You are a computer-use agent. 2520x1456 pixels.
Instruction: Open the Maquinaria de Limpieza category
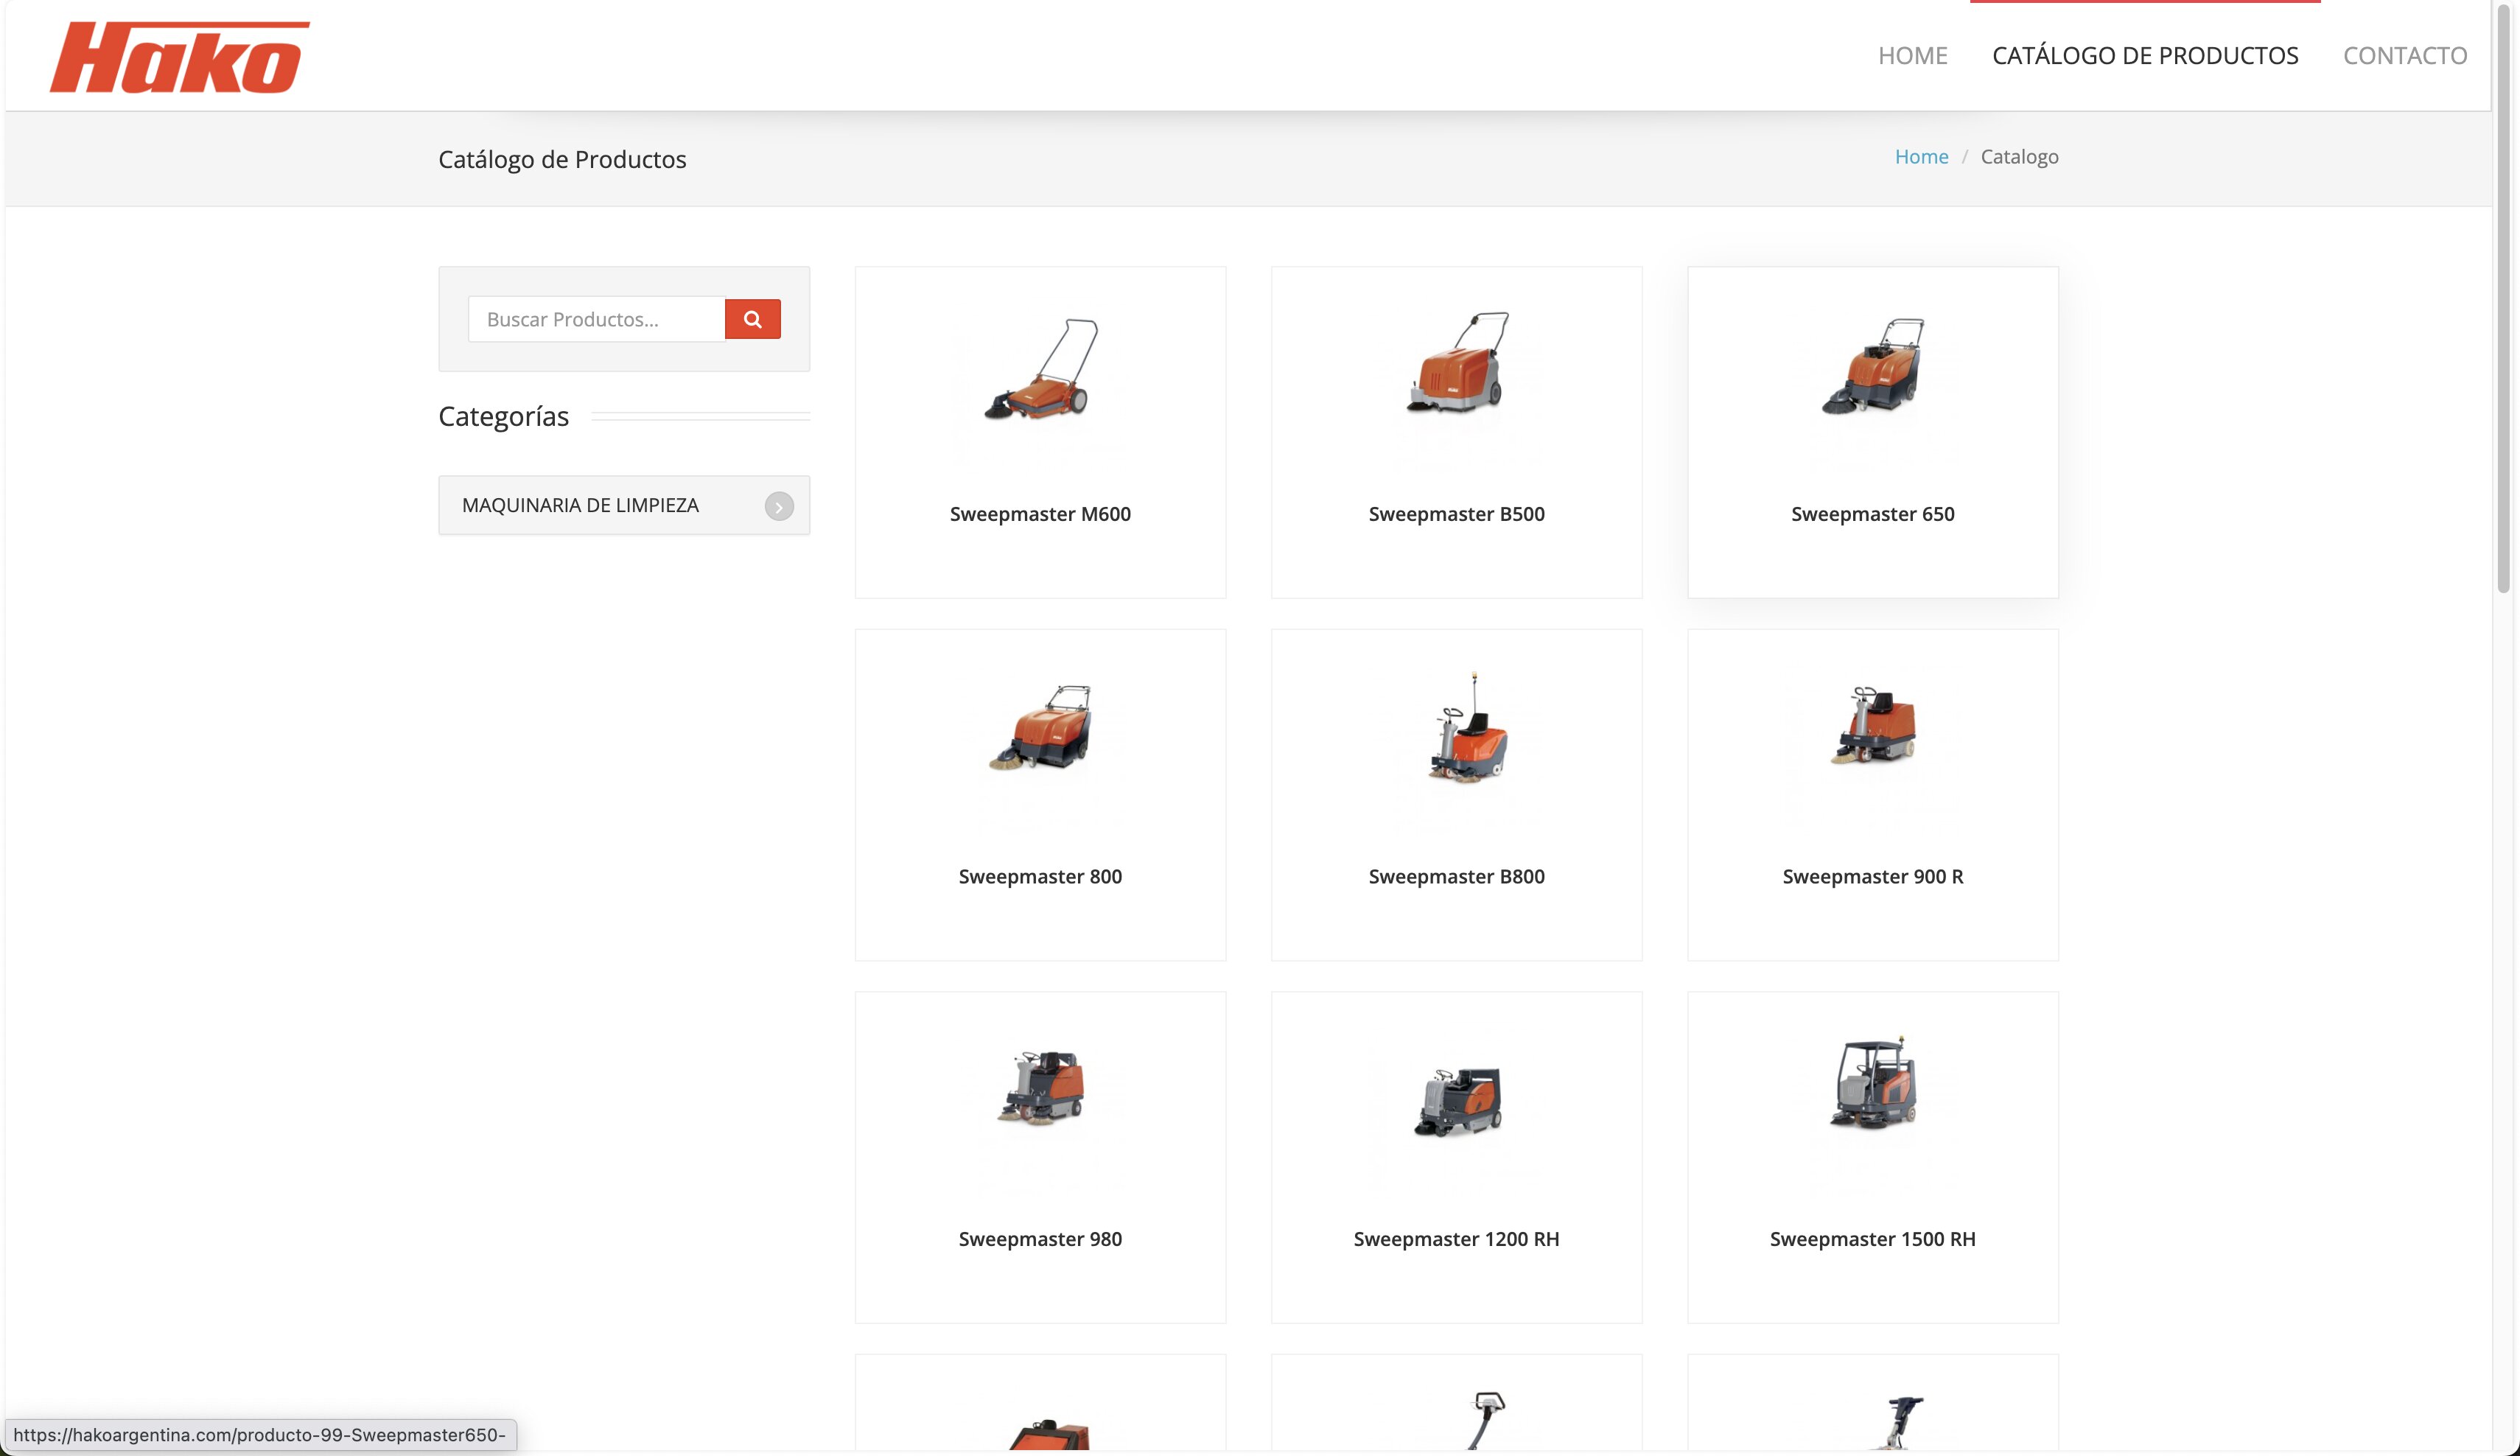[624, 505]
